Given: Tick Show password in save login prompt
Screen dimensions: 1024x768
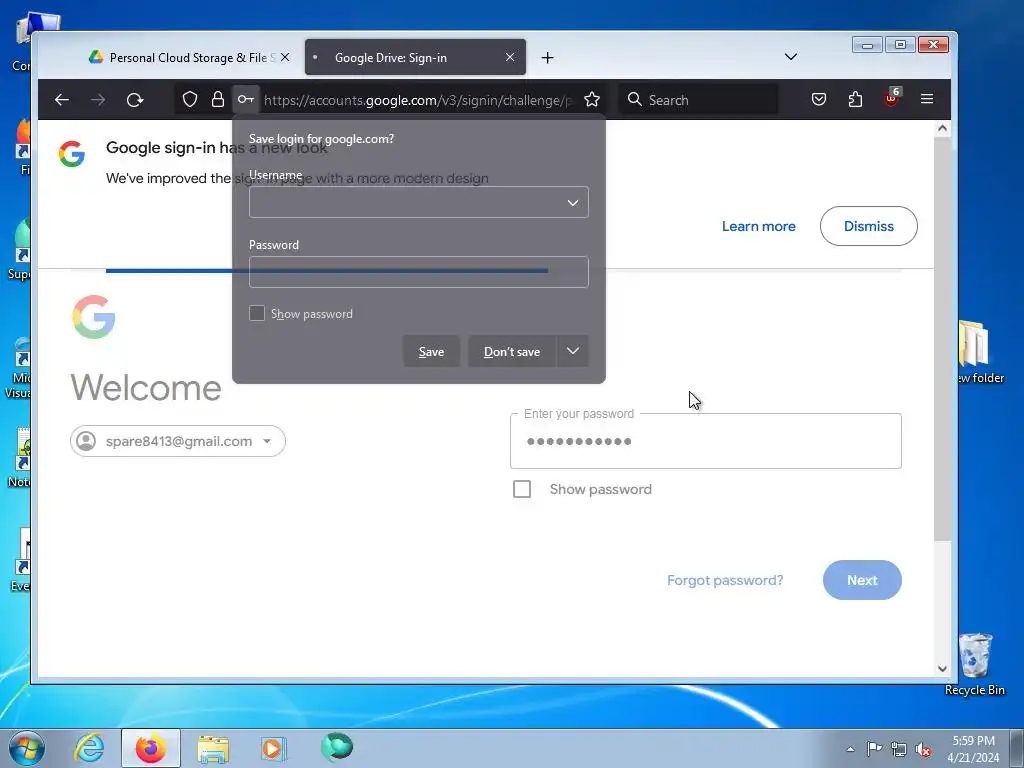Looking at the screenshot, I should coord(257,313).
